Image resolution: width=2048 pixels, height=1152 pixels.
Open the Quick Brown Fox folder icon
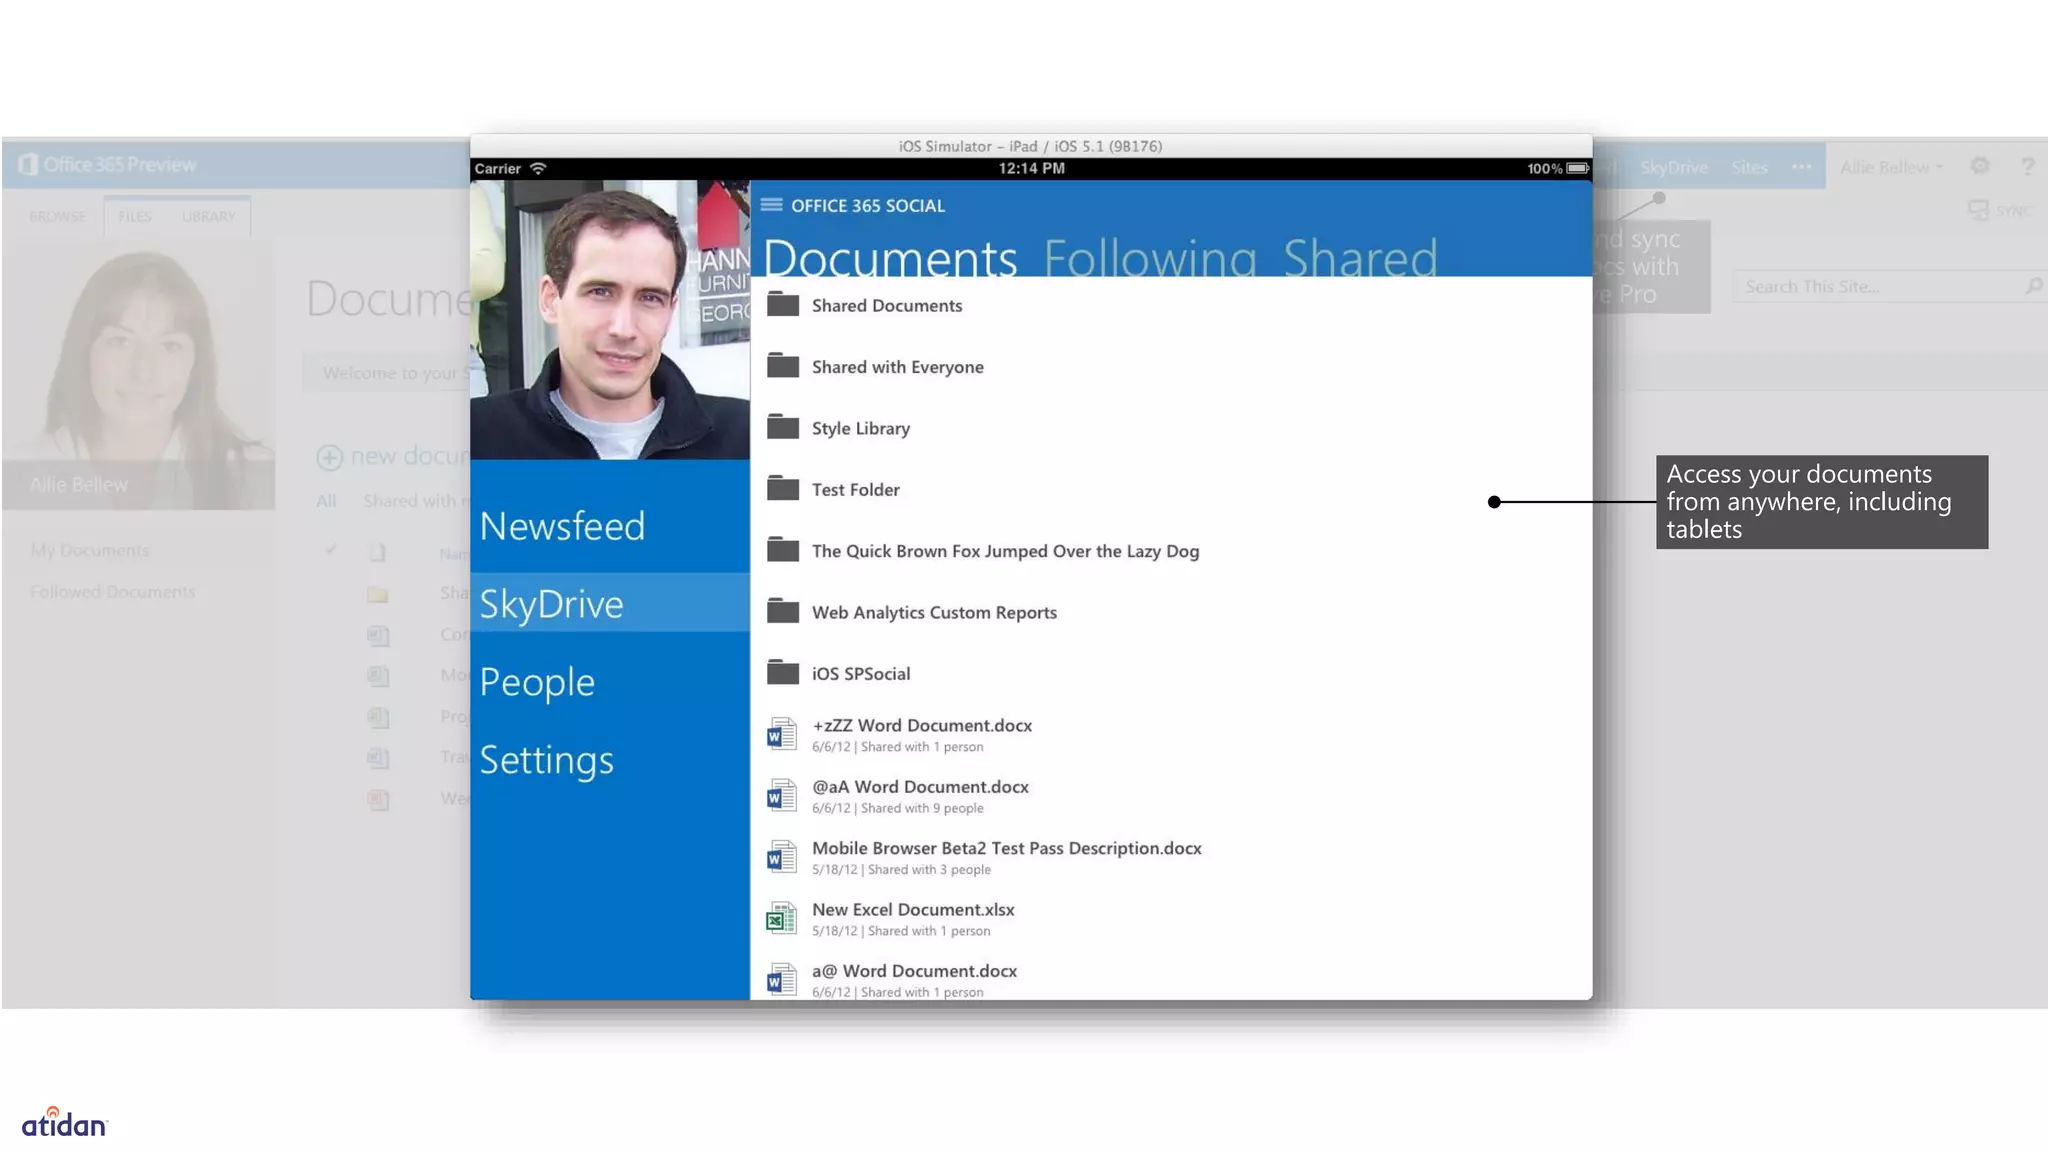point(783,549)
